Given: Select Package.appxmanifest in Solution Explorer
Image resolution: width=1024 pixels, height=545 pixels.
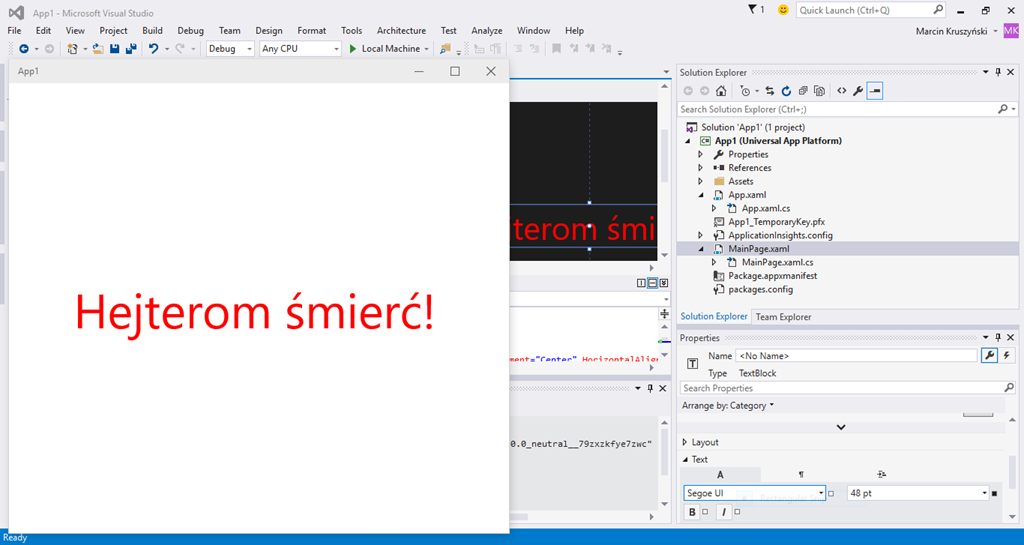Looking at the screenshot, I should (x=773, y=276).
